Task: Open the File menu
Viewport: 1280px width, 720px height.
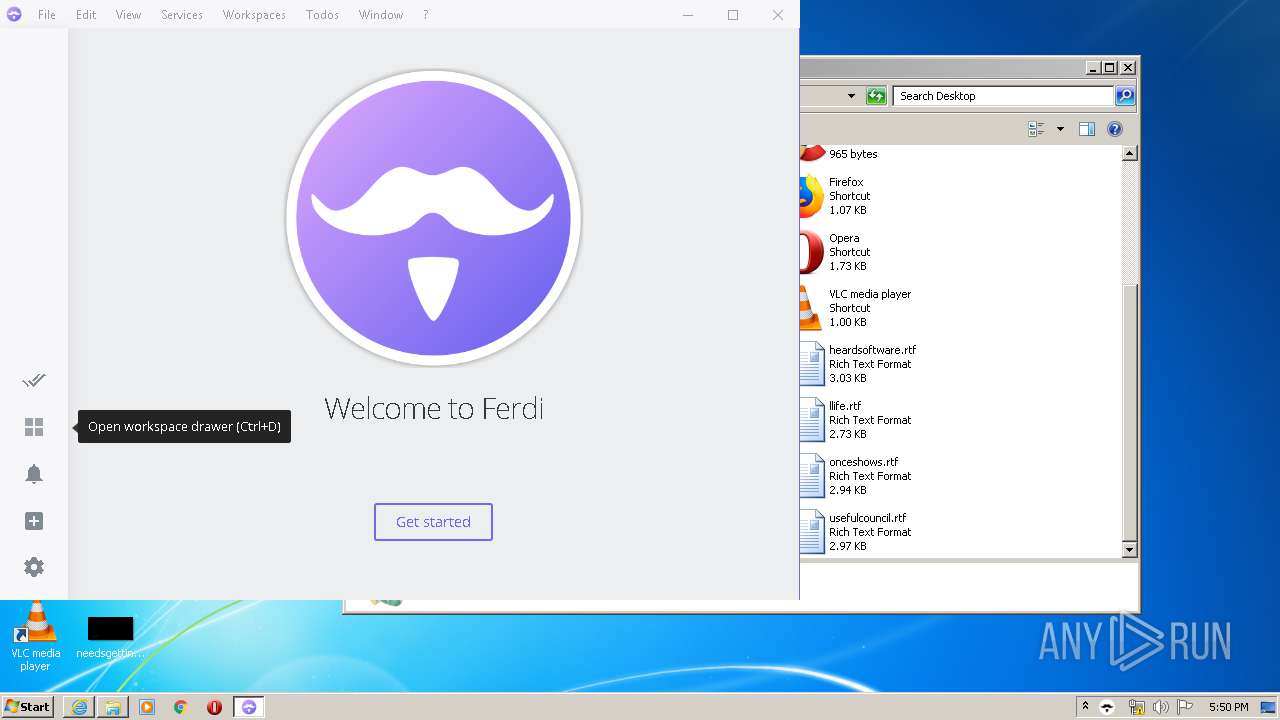Action: tap(47, 15)
